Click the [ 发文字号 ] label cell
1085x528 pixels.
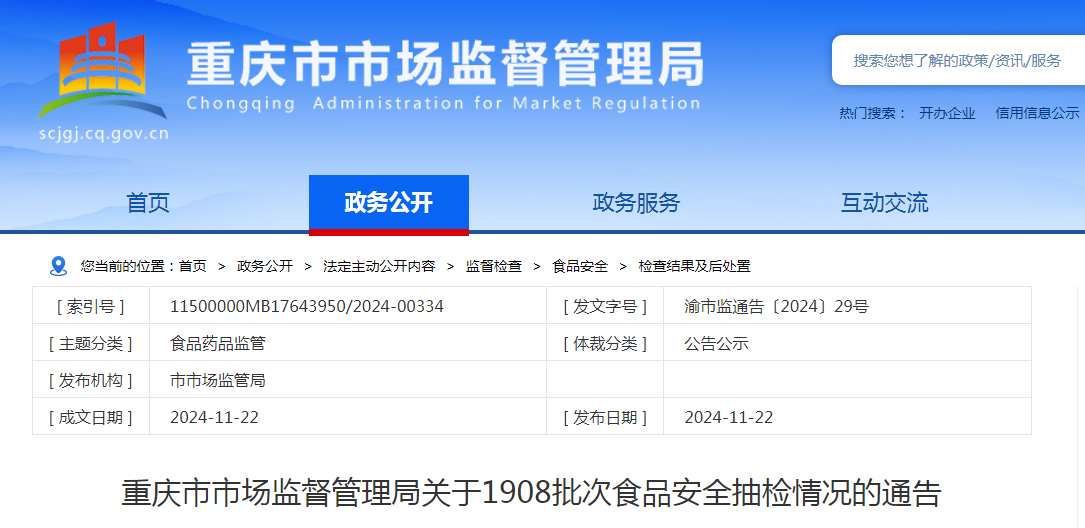[605, 306]
